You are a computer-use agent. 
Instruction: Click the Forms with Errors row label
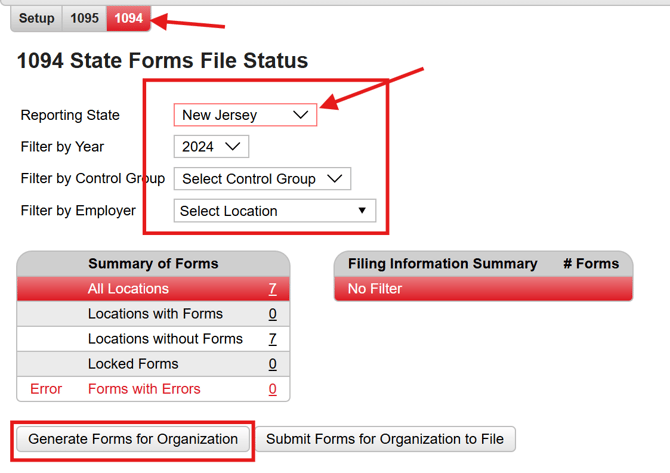point(144,389)
